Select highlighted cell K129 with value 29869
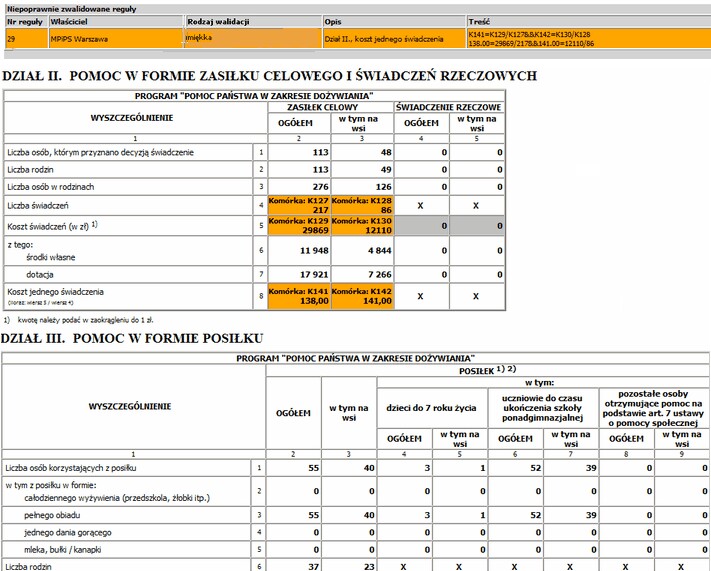This screenshot has width=711, height=571. [299, 226]
